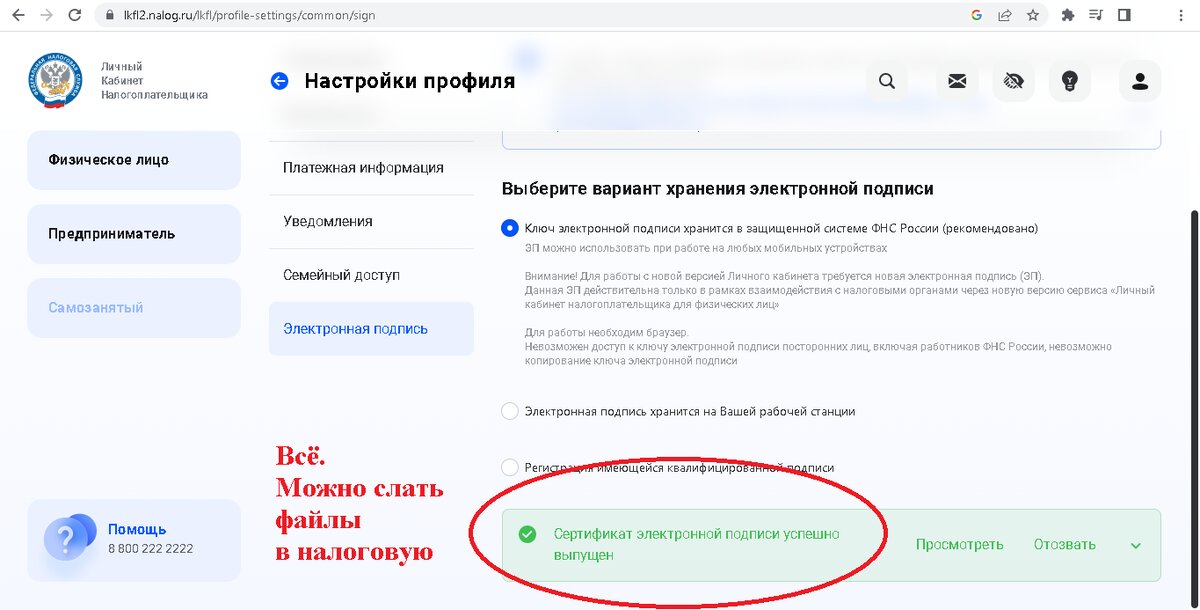The image size is (1200, 610).
Task: Select storing signature key in FNS secure system
Action: coord(508,228)
